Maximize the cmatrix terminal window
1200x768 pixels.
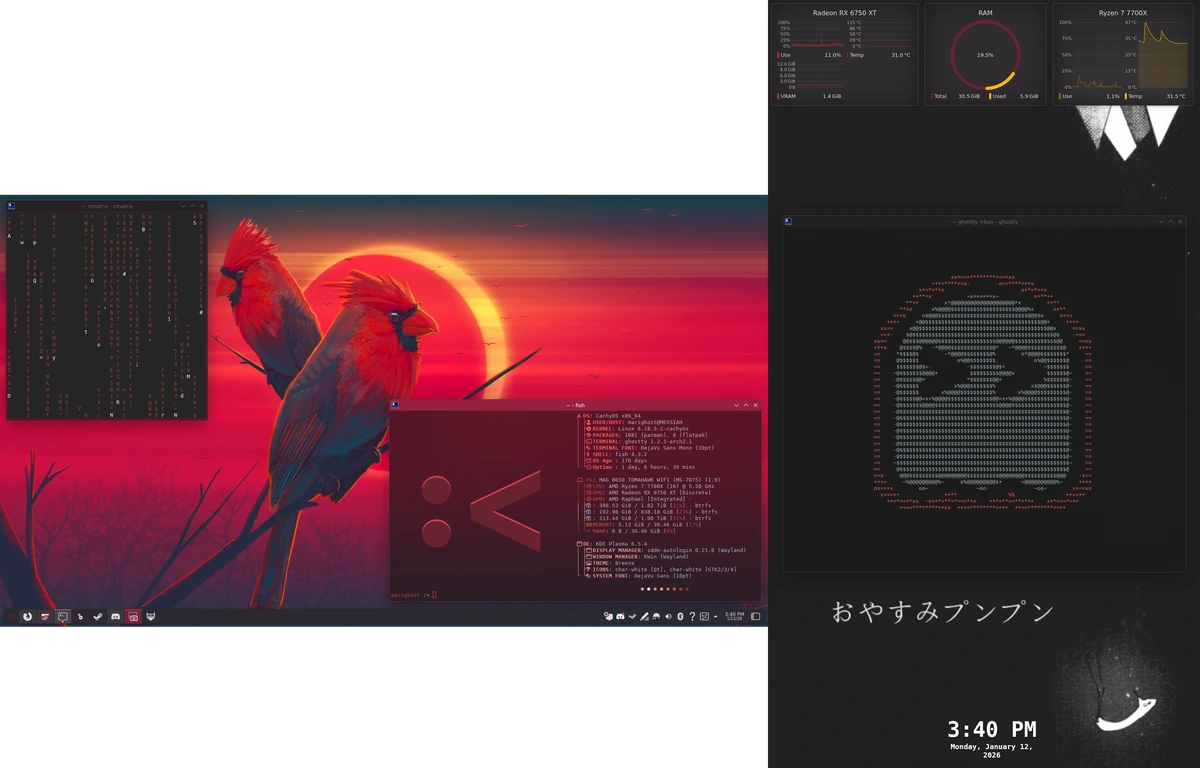[x=192, y=206]
